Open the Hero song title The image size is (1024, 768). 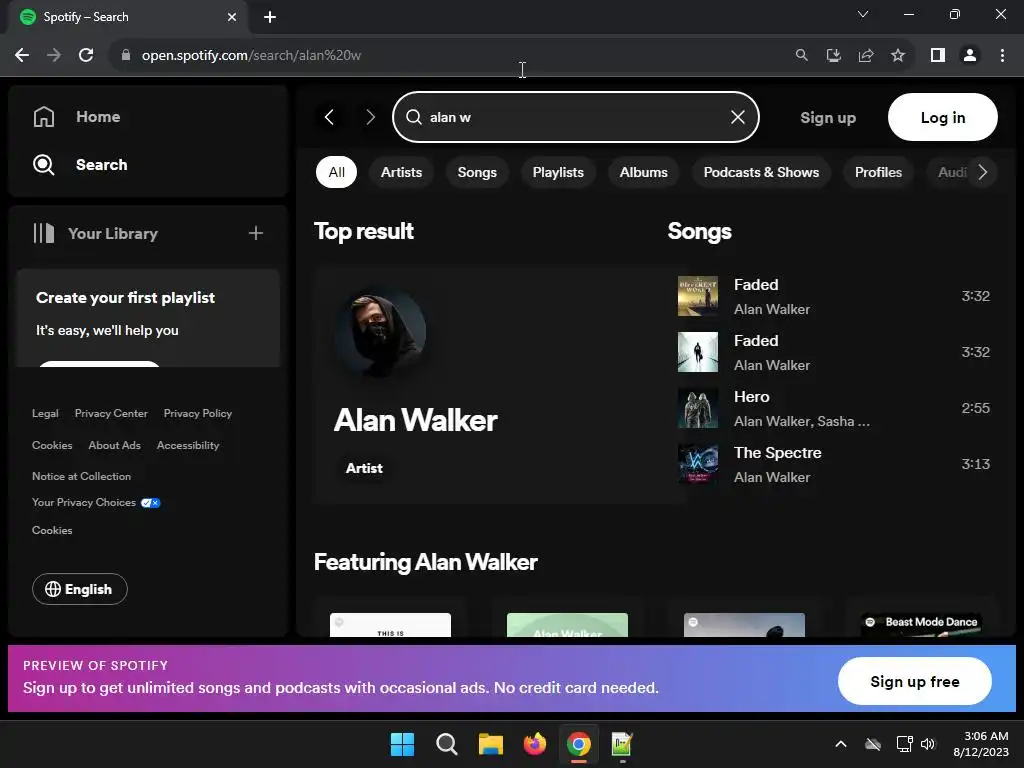tap(752, 397)
